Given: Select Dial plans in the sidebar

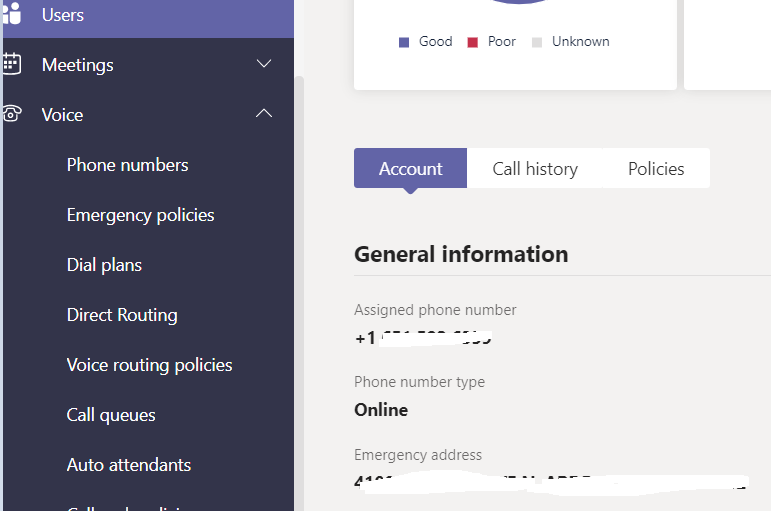Looking at the screenshot, I should (104, 265).
